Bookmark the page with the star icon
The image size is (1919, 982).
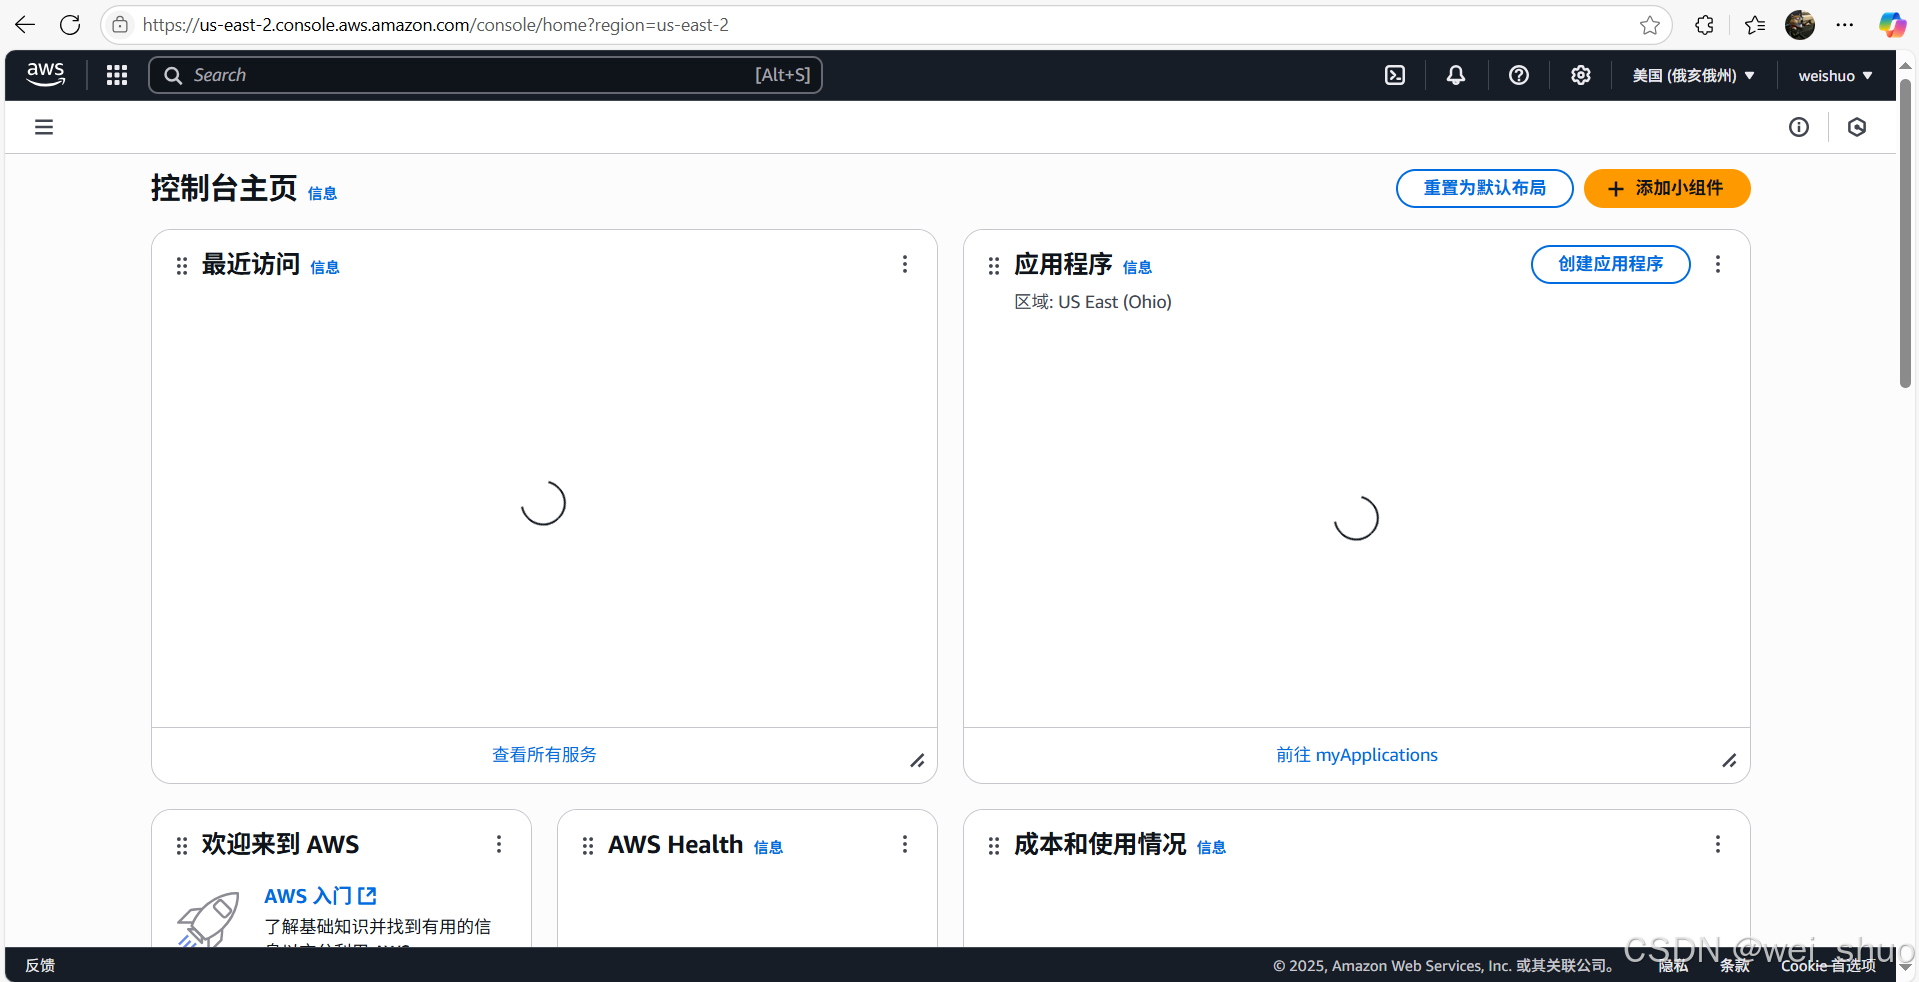coord(1650,24)
